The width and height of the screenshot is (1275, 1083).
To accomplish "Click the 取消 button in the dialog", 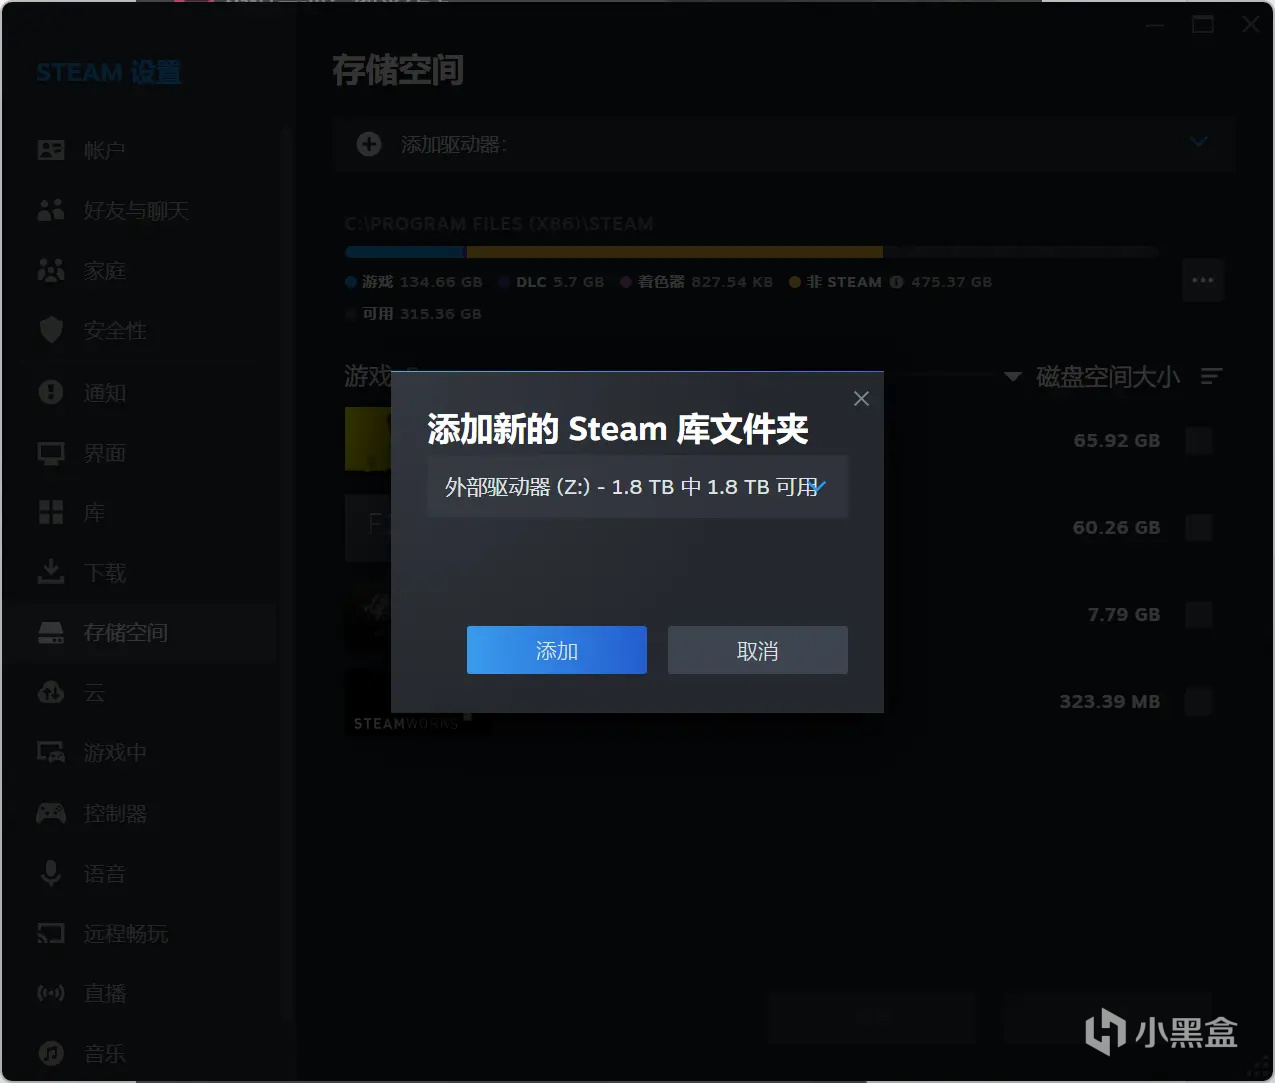I will [x=757, y=650].
